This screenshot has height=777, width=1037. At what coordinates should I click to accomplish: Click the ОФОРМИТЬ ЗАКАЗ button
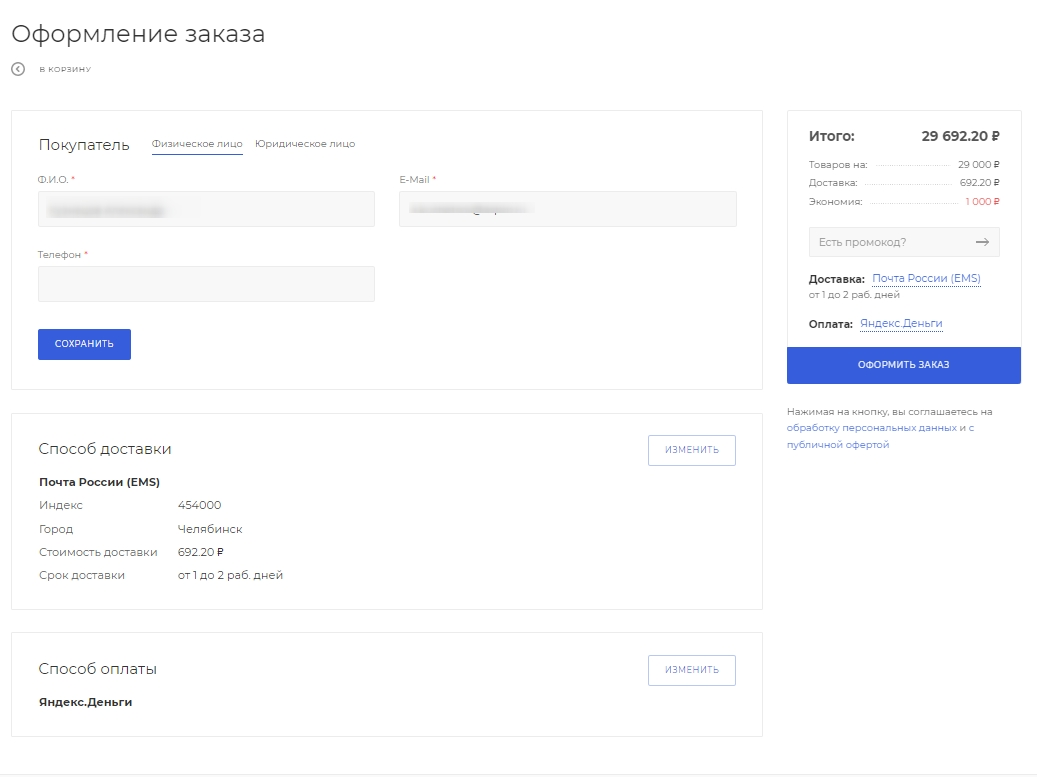click(903, 365)
